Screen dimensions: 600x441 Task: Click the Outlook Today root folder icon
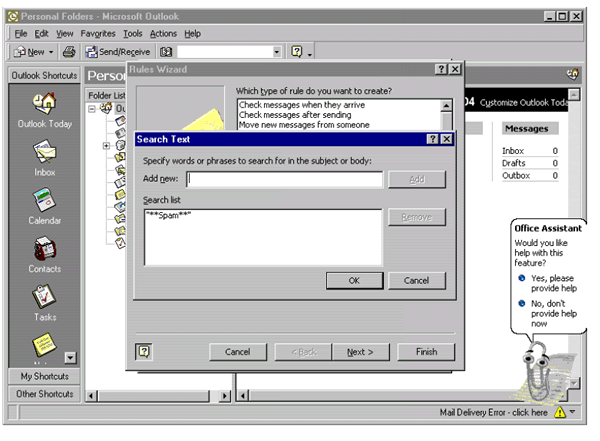(x=106, y=108)
